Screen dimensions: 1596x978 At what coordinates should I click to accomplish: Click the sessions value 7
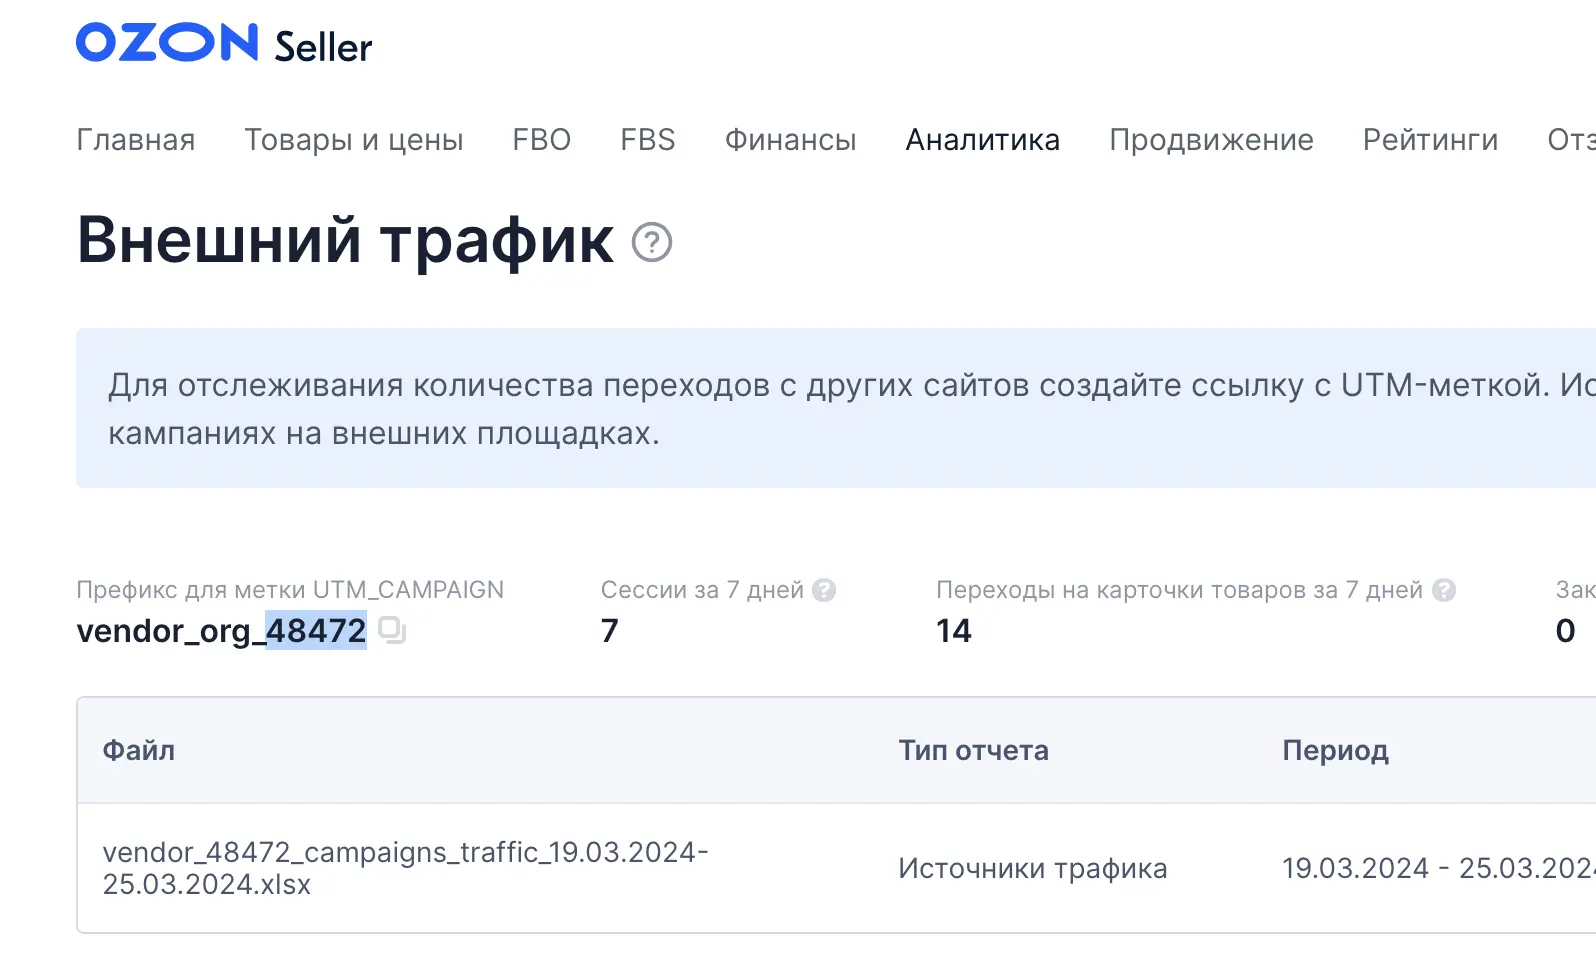[610, 631]
